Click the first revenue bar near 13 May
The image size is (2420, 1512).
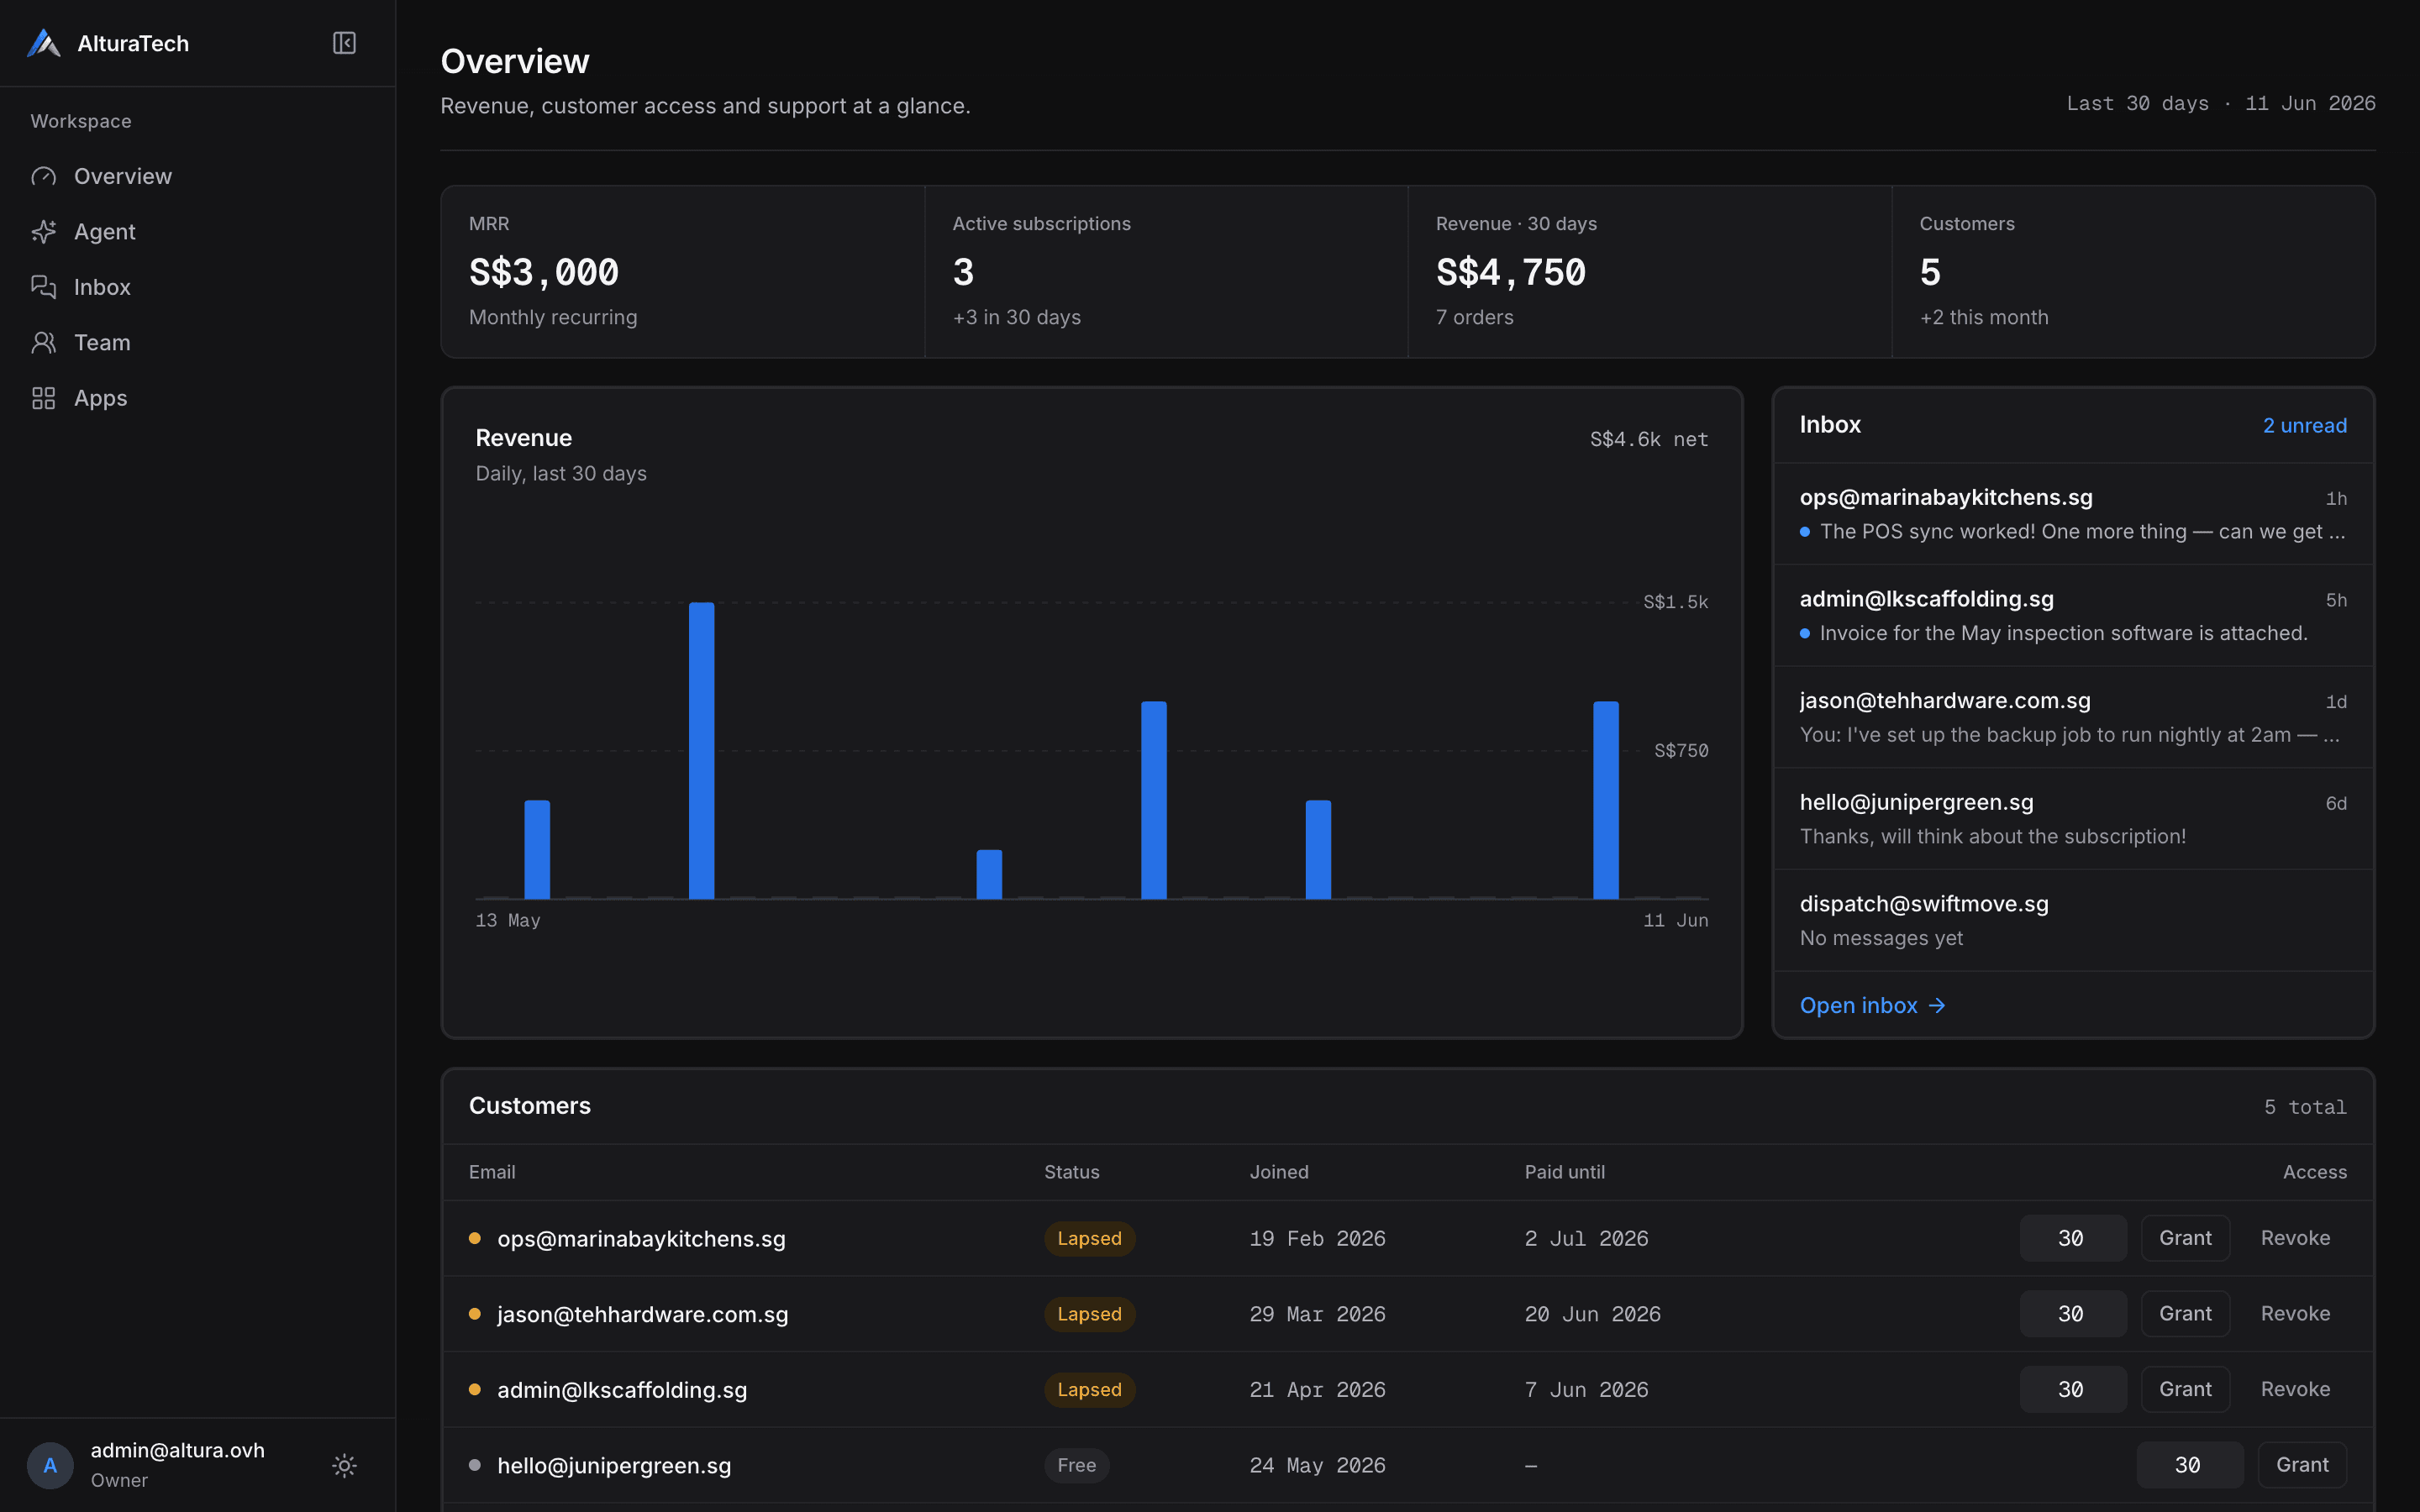[x=537, y=849]
